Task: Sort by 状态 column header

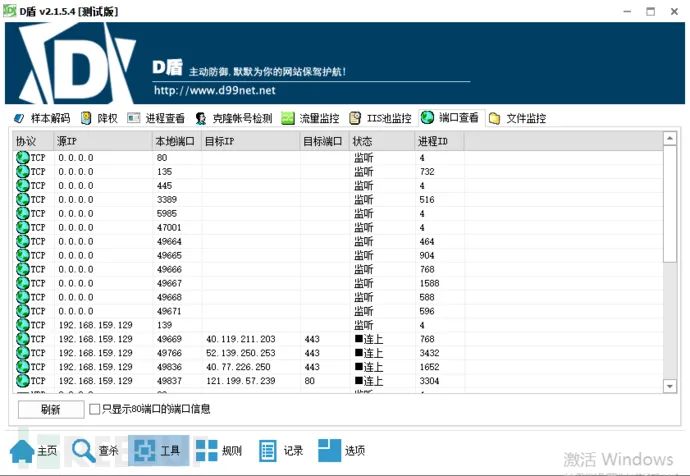Action: coord(382,141)
